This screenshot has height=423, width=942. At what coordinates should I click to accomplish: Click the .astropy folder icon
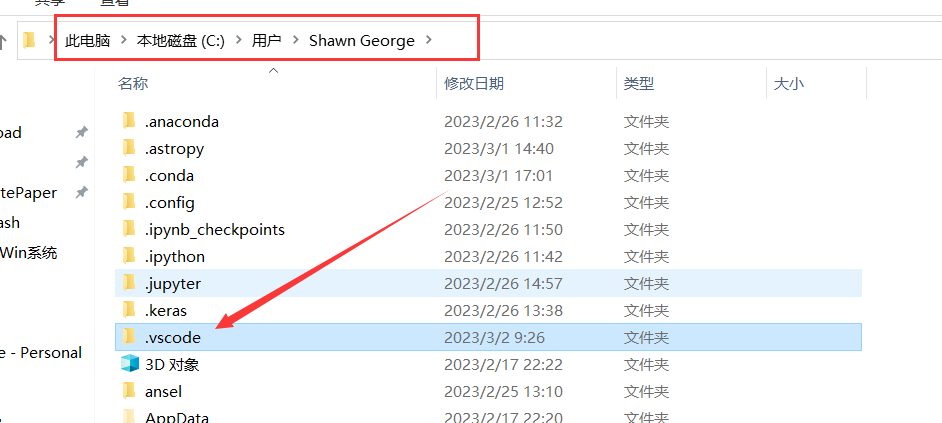tap(129, 148)
